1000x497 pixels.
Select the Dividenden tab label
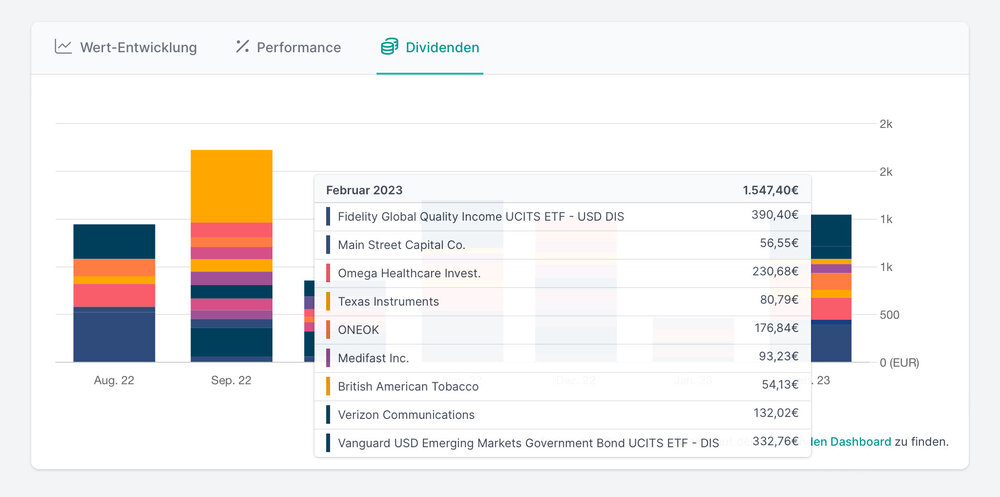click(x=442, y=47)
